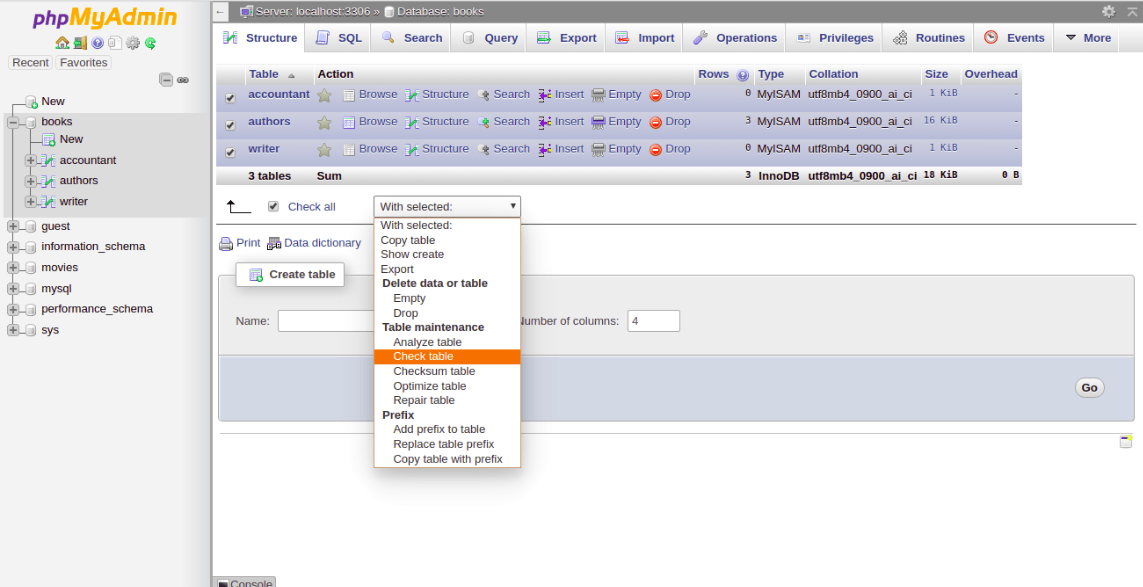This screenshot has width=1143, height=587.
Task: Empty the authors table
Action: (617, 121)
